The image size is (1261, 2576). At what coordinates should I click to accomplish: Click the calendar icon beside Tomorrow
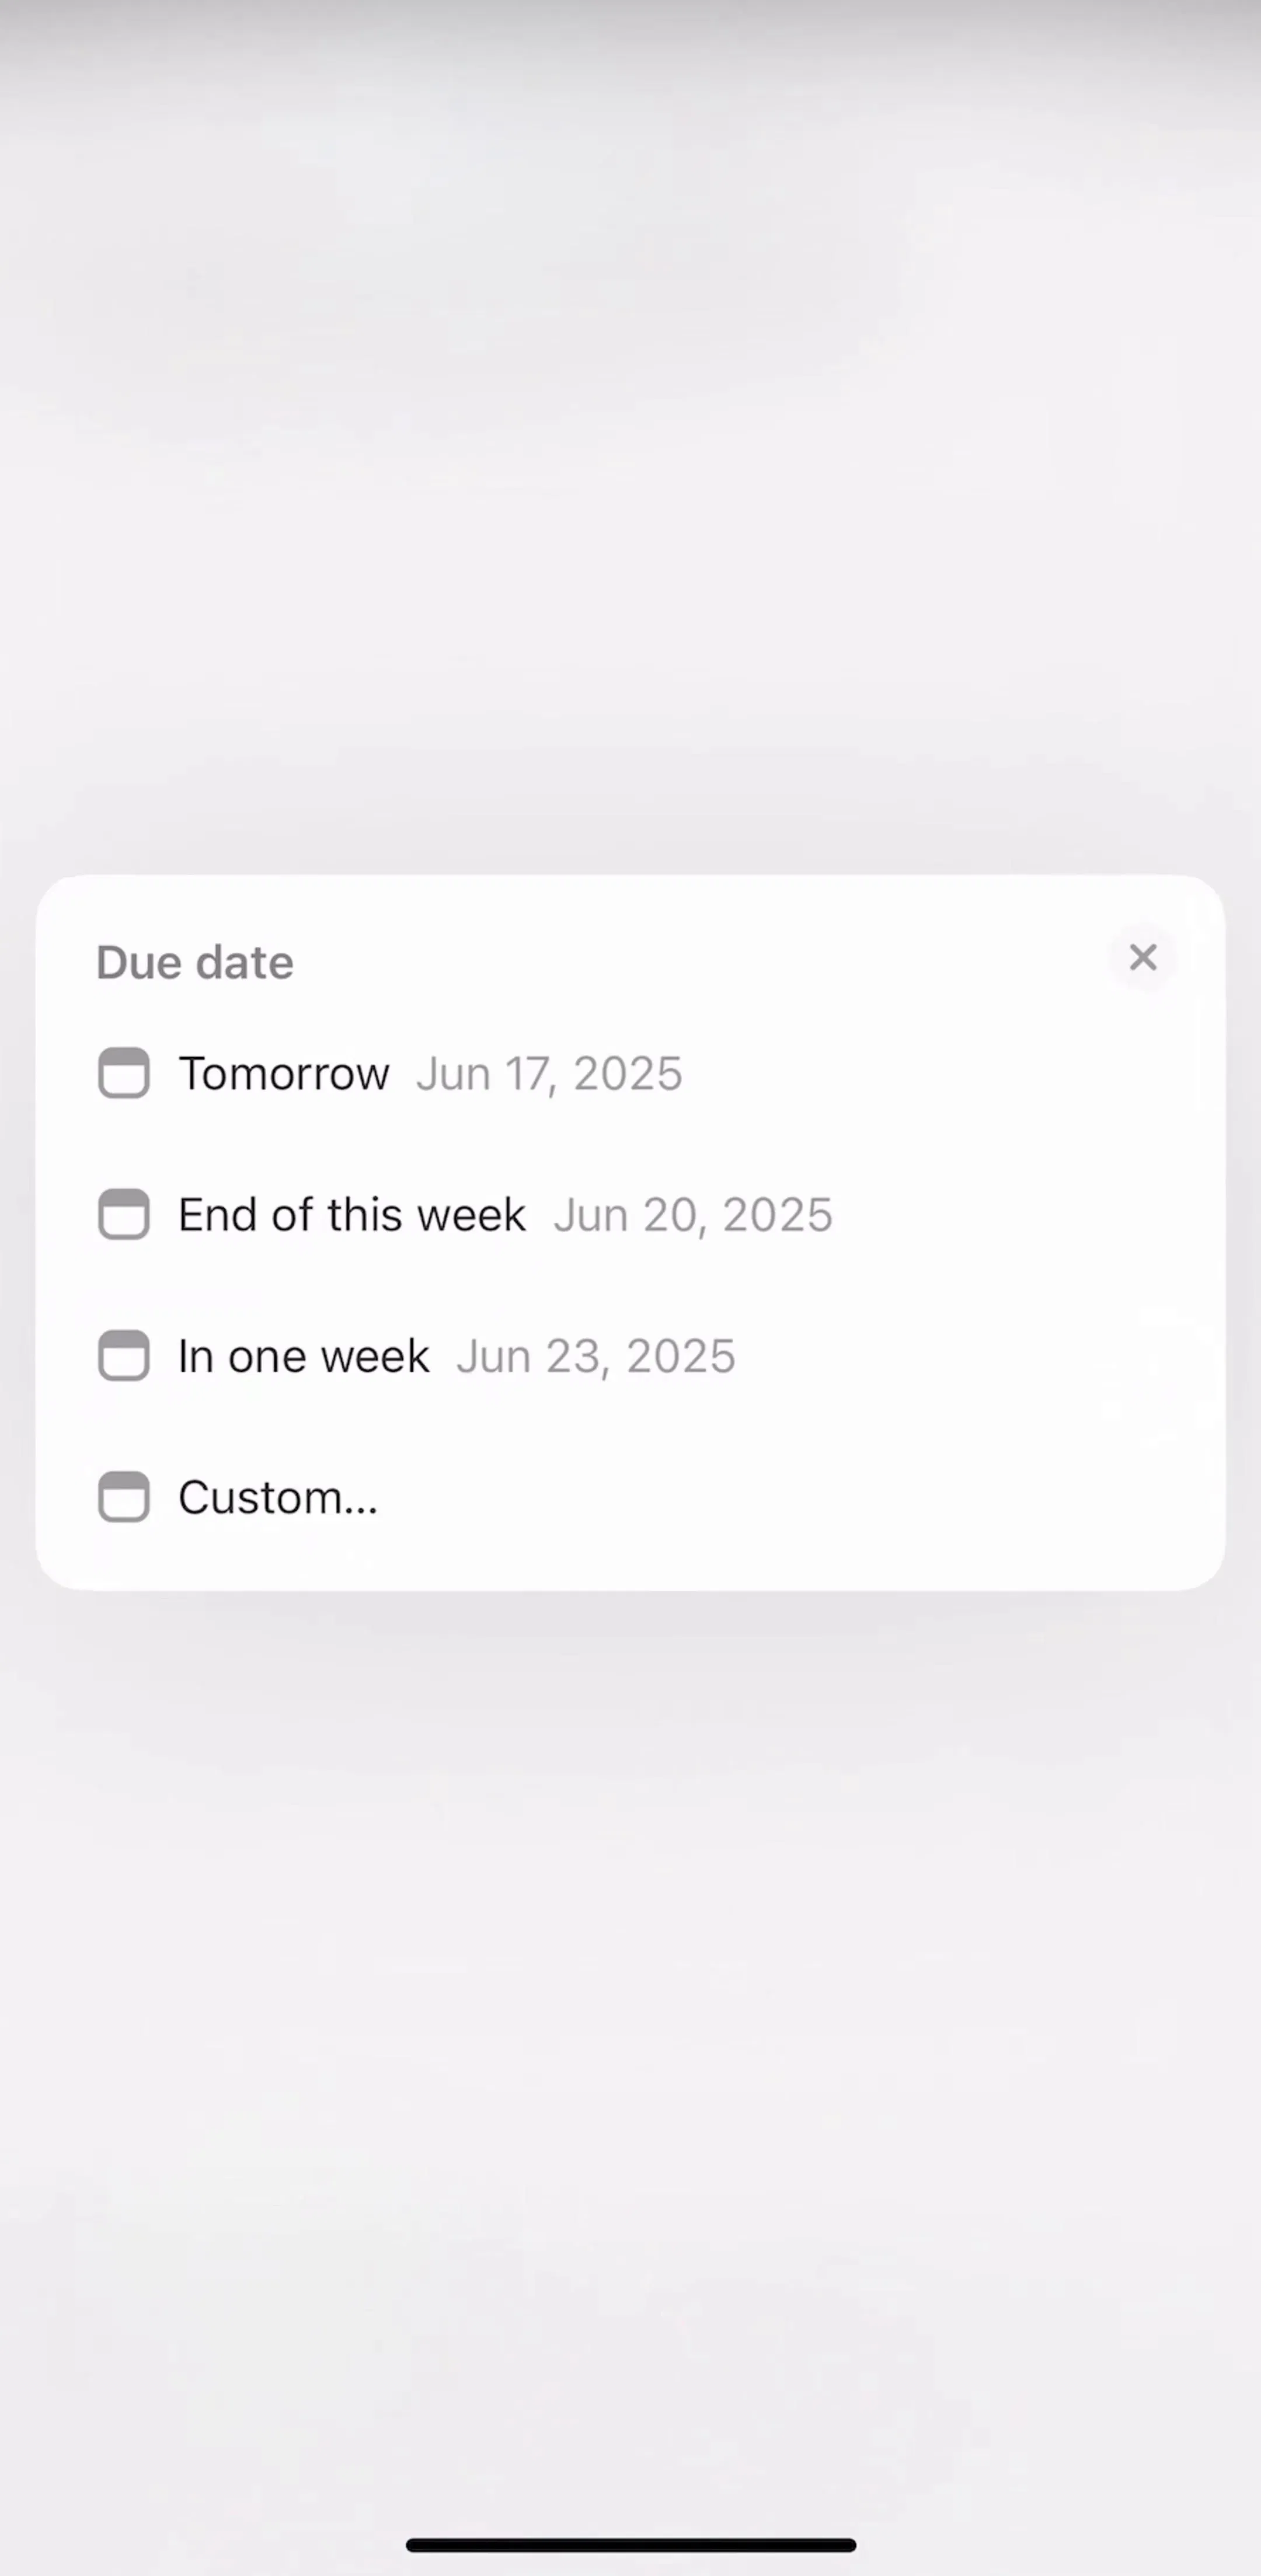tap(124, 1073)
